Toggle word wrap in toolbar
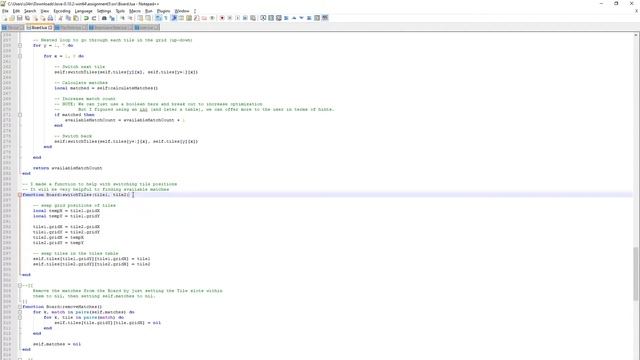The image size is (640, 360). click(158, 18)
